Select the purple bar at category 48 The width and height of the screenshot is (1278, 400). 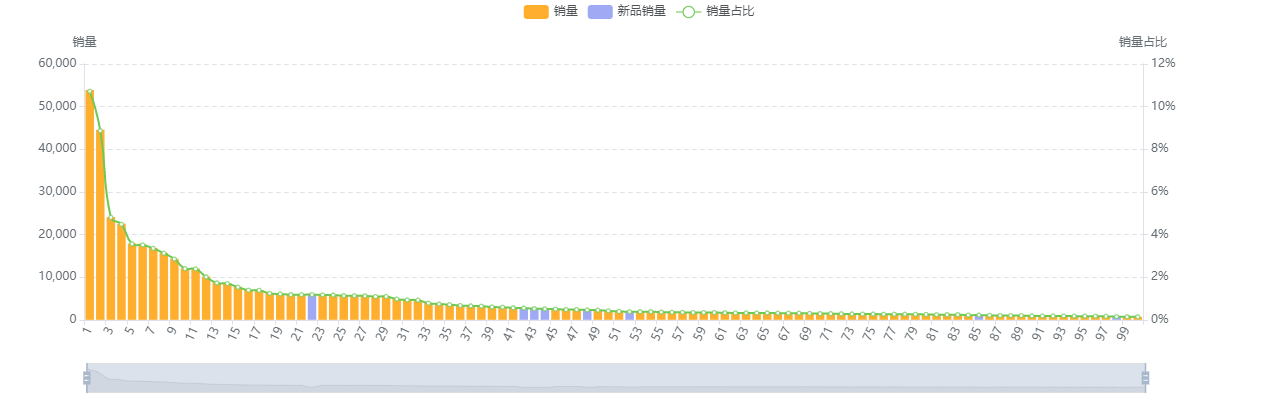(587, 315)
